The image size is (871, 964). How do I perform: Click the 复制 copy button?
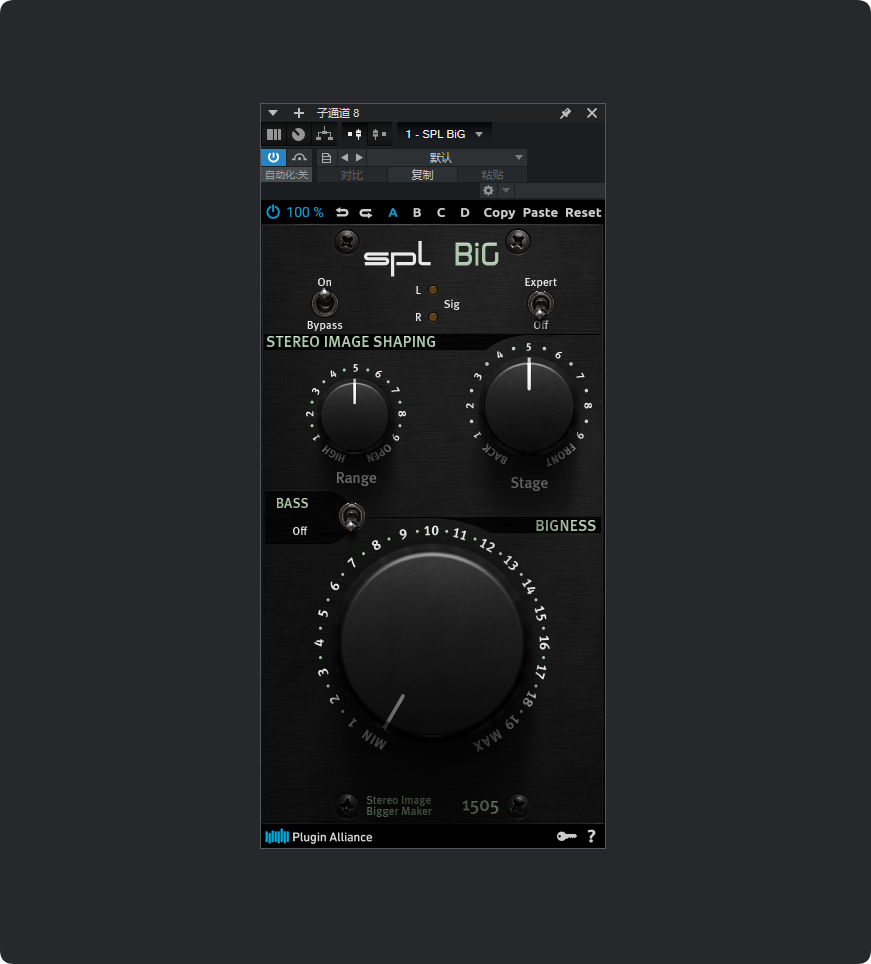point(422,175)
